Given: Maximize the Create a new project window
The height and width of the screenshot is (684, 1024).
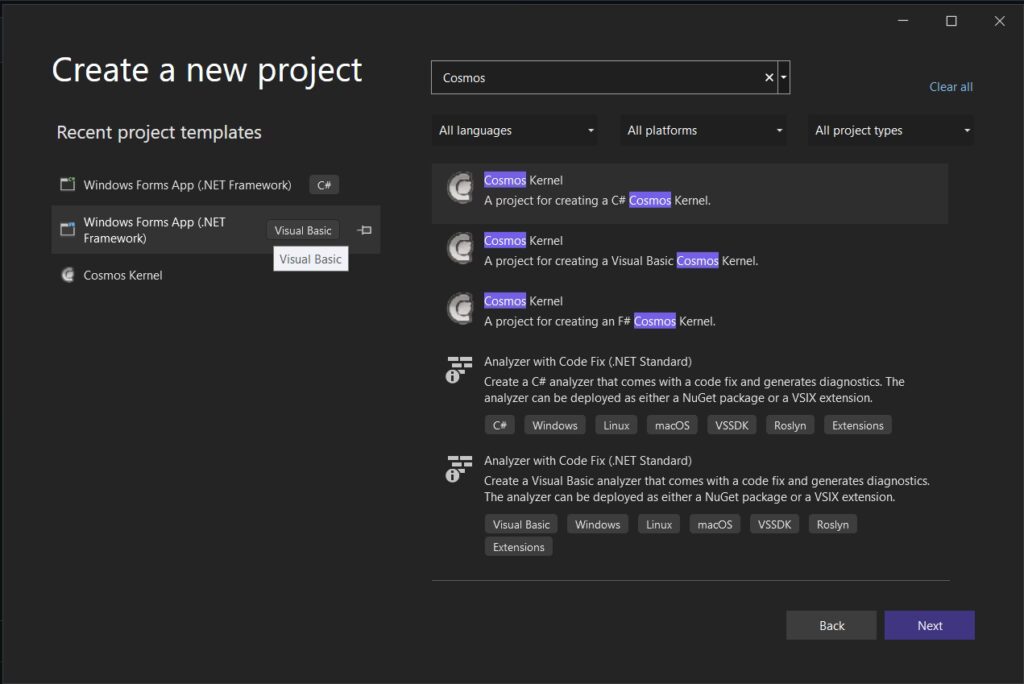Looking at the screenshot, I should click(x=951, y=21).
